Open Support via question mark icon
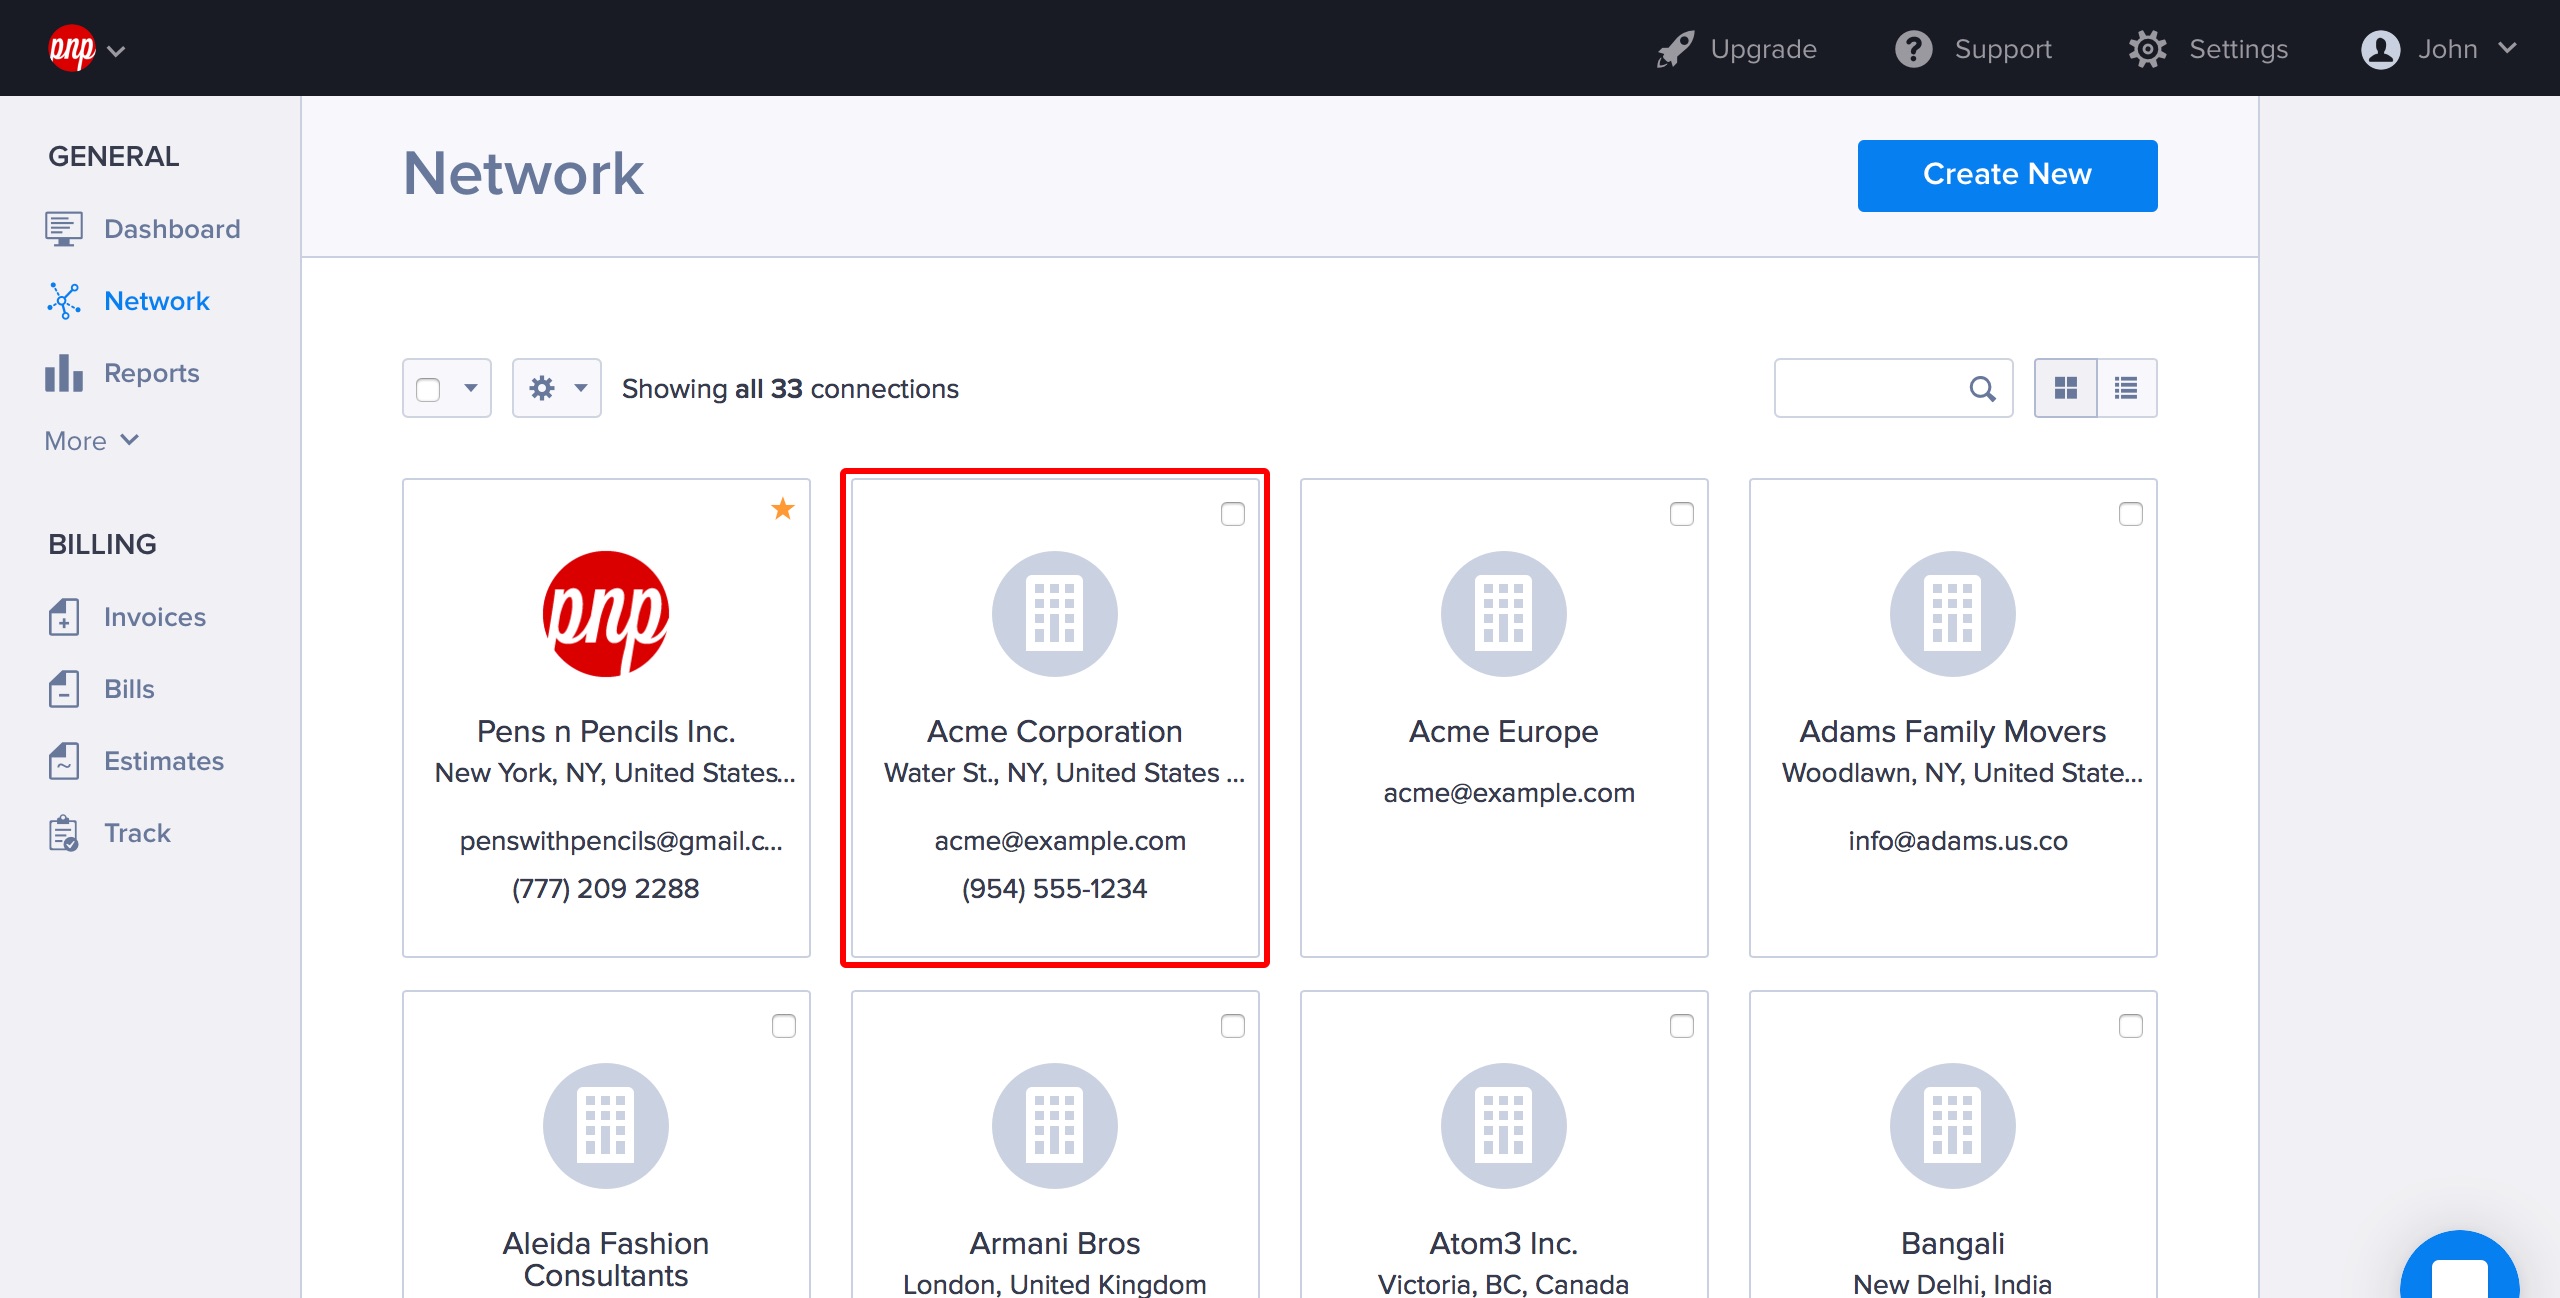 [1913, 49]
